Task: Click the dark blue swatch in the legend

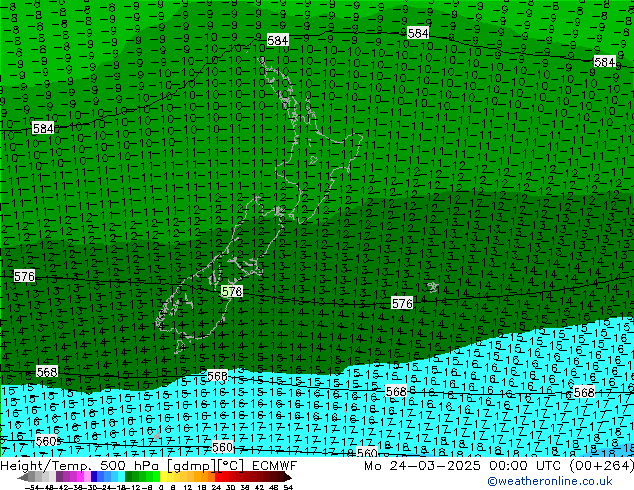Action: pyautogui.click(x=94, y=477)
